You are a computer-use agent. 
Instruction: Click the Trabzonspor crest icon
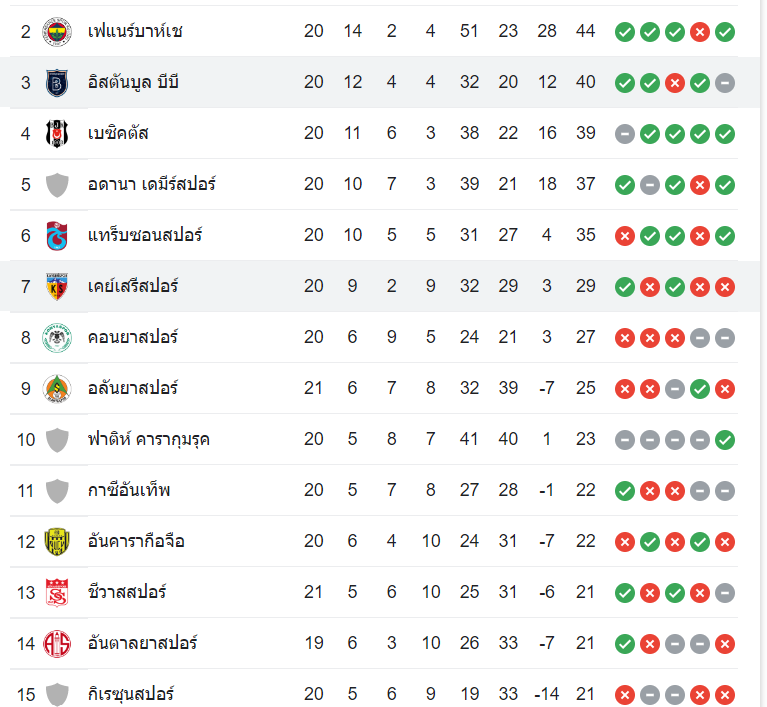(57, 236)
